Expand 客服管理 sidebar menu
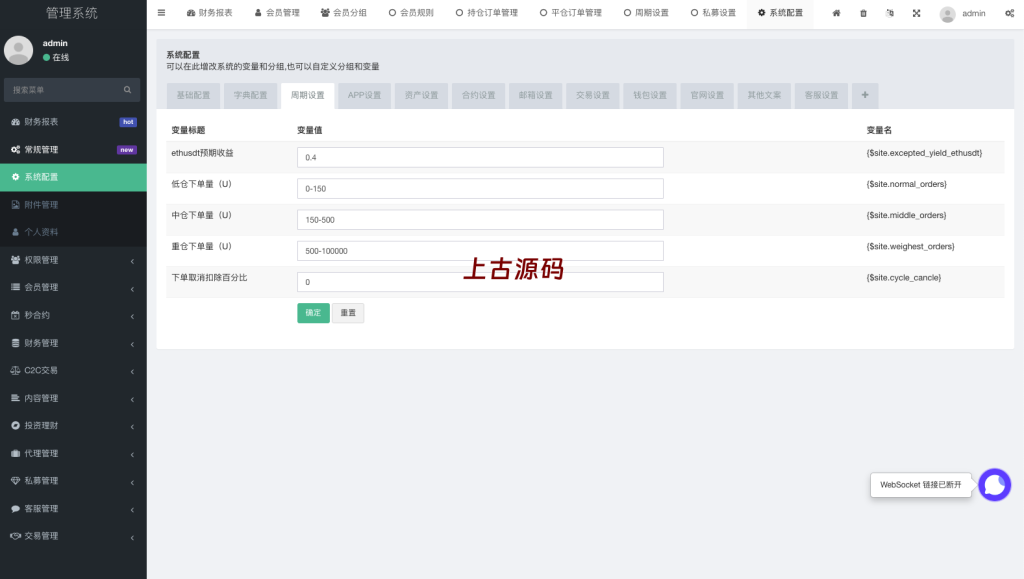 (x=73, y=509)
